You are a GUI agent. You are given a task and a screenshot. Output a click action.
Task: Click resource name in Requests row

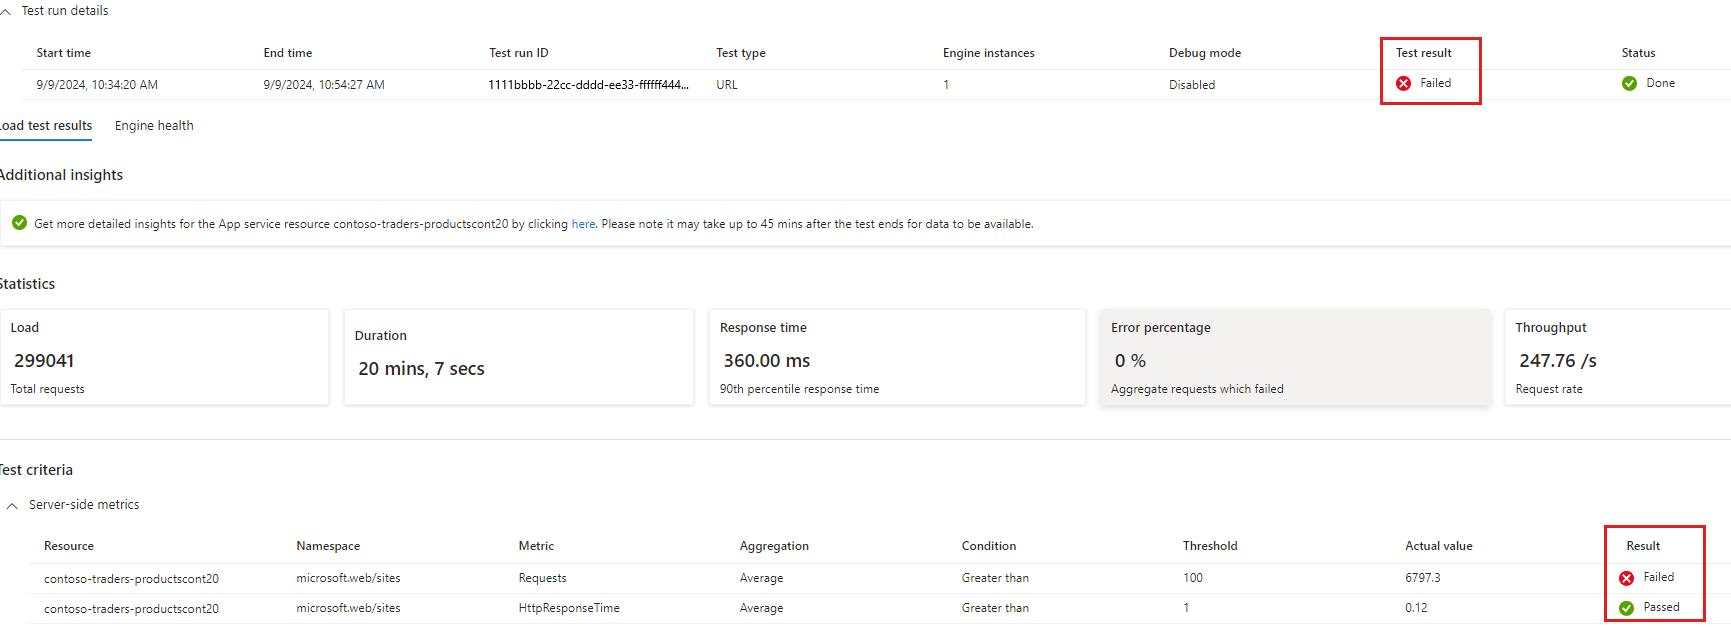(131, 579)
